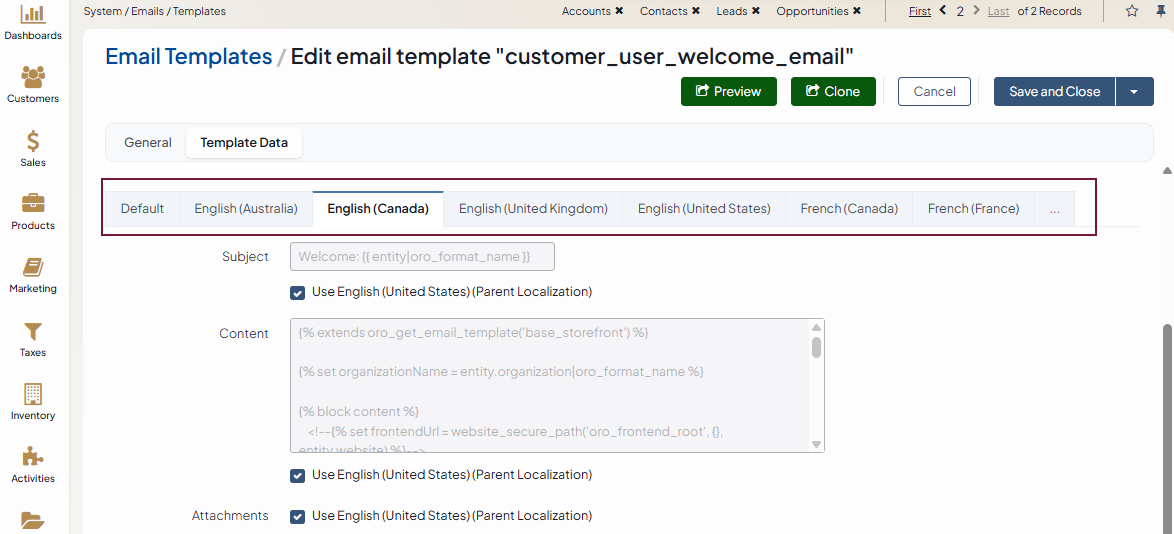Go to previous record arrow

[x=942, y=11]
